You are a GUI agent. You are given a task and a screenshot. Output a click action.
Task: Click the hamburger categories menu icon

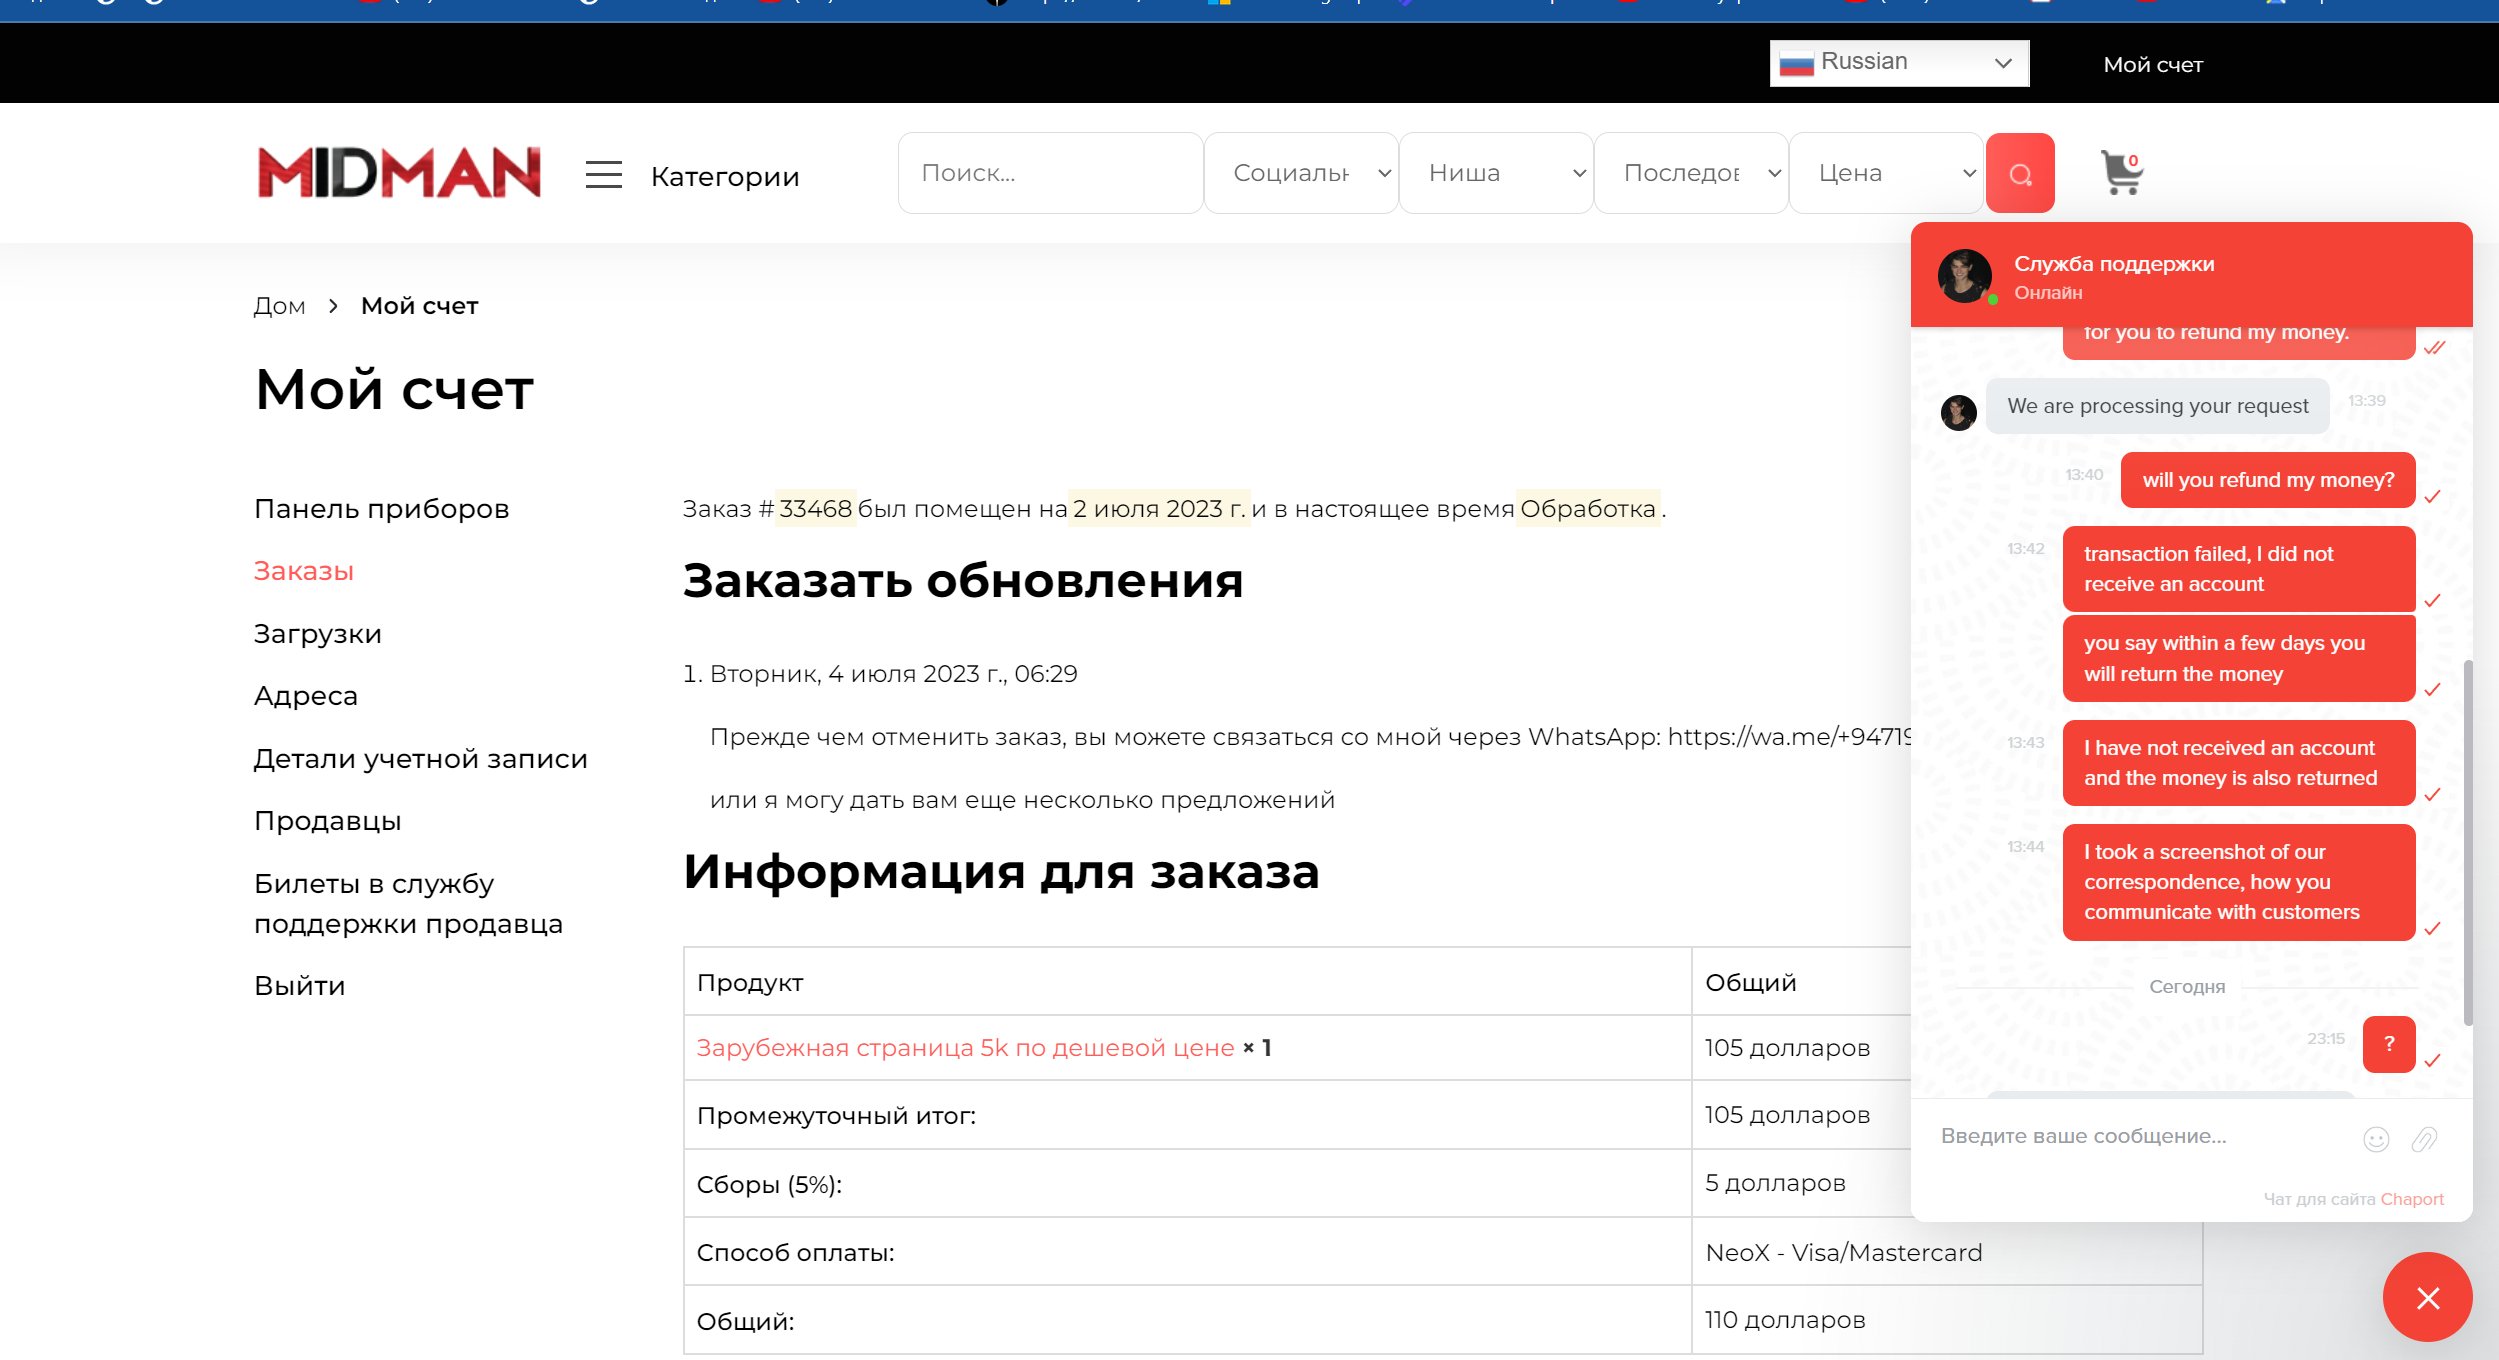pos(603,175)
